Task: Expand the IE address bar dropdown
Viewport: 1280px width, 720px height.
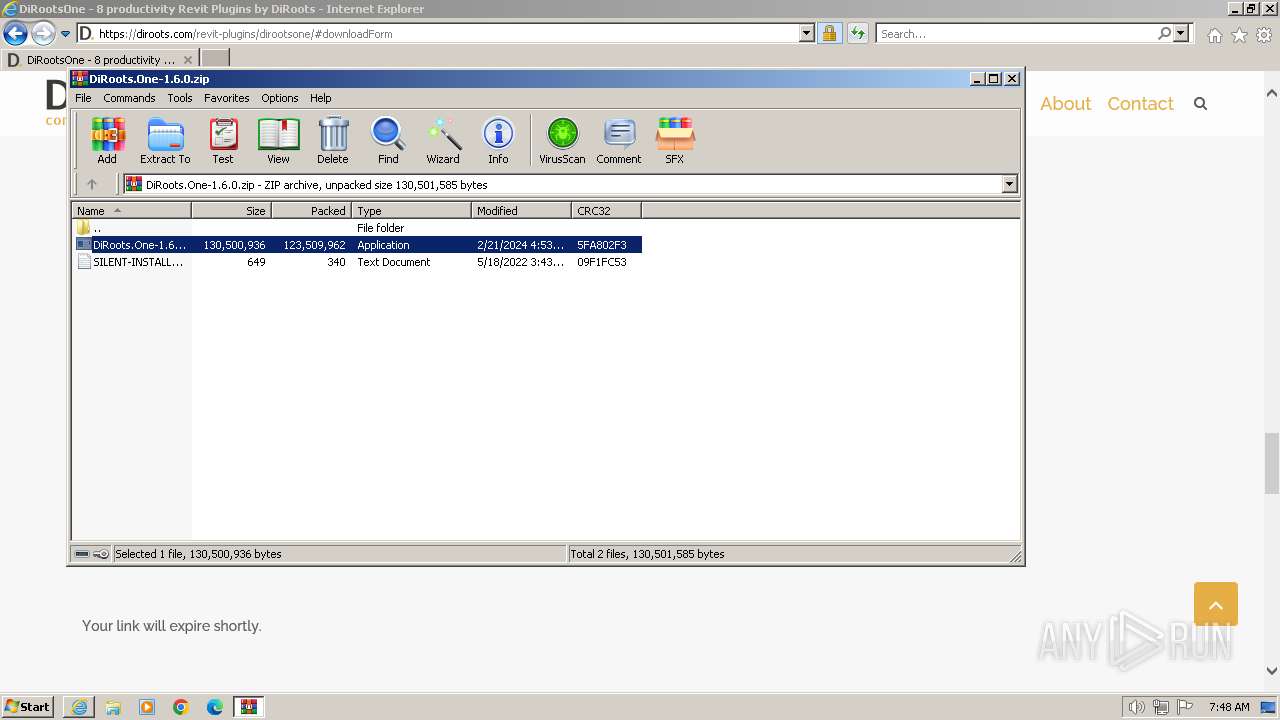Action: click(807, 33)
